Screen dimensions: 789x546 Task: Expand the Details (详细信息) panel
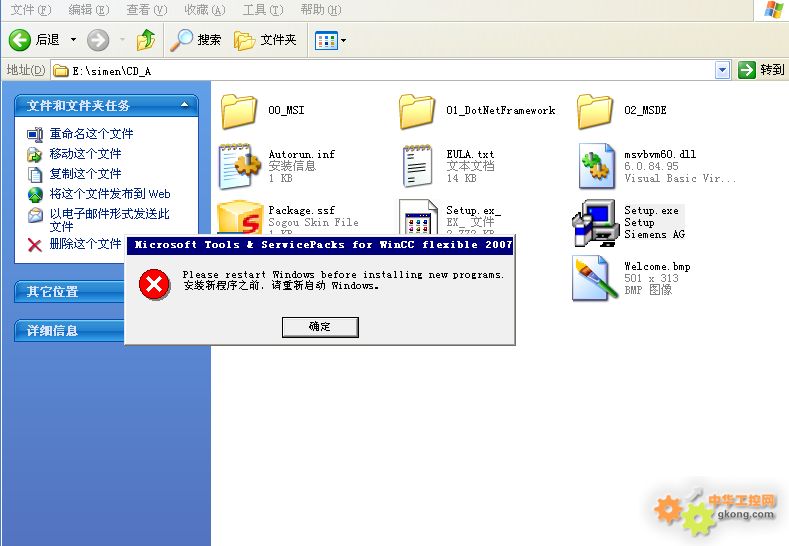pos(69,331)
